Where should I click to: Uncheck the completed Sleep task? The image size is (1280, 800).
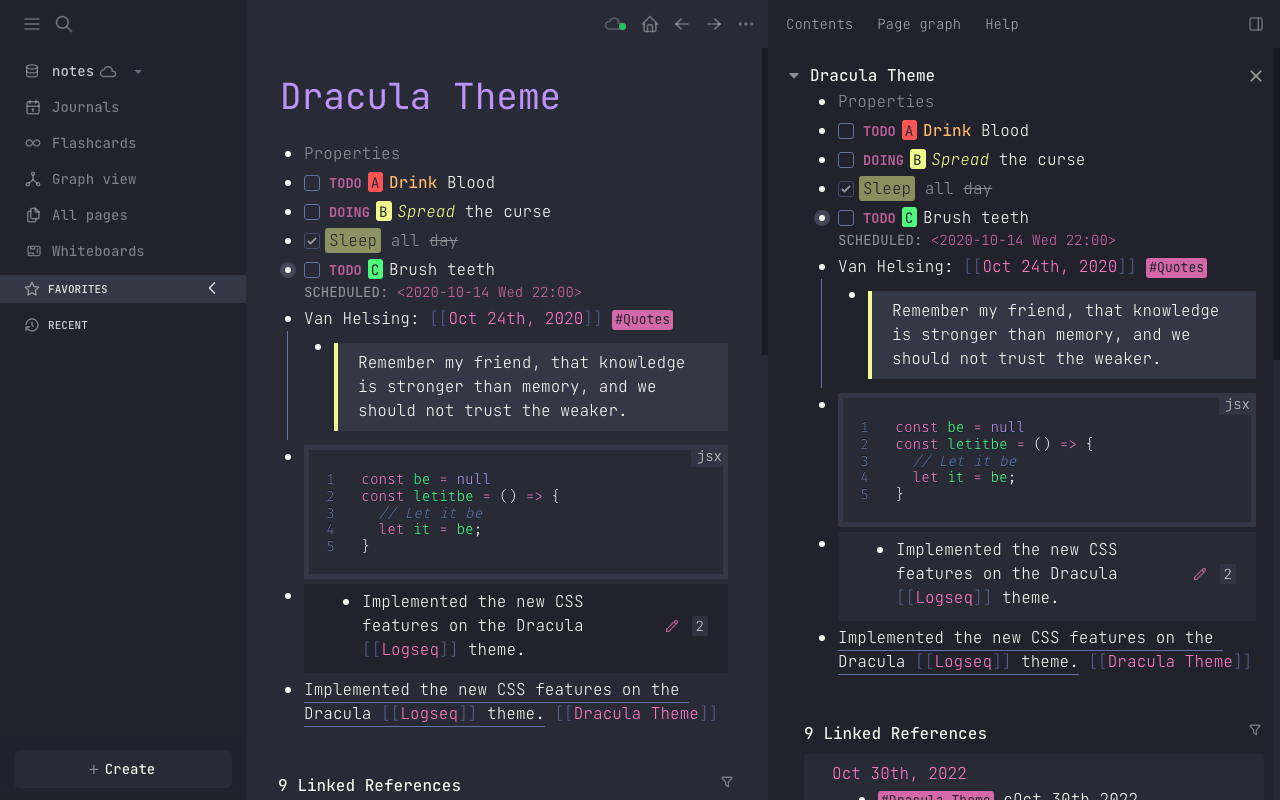click(311, 240)
